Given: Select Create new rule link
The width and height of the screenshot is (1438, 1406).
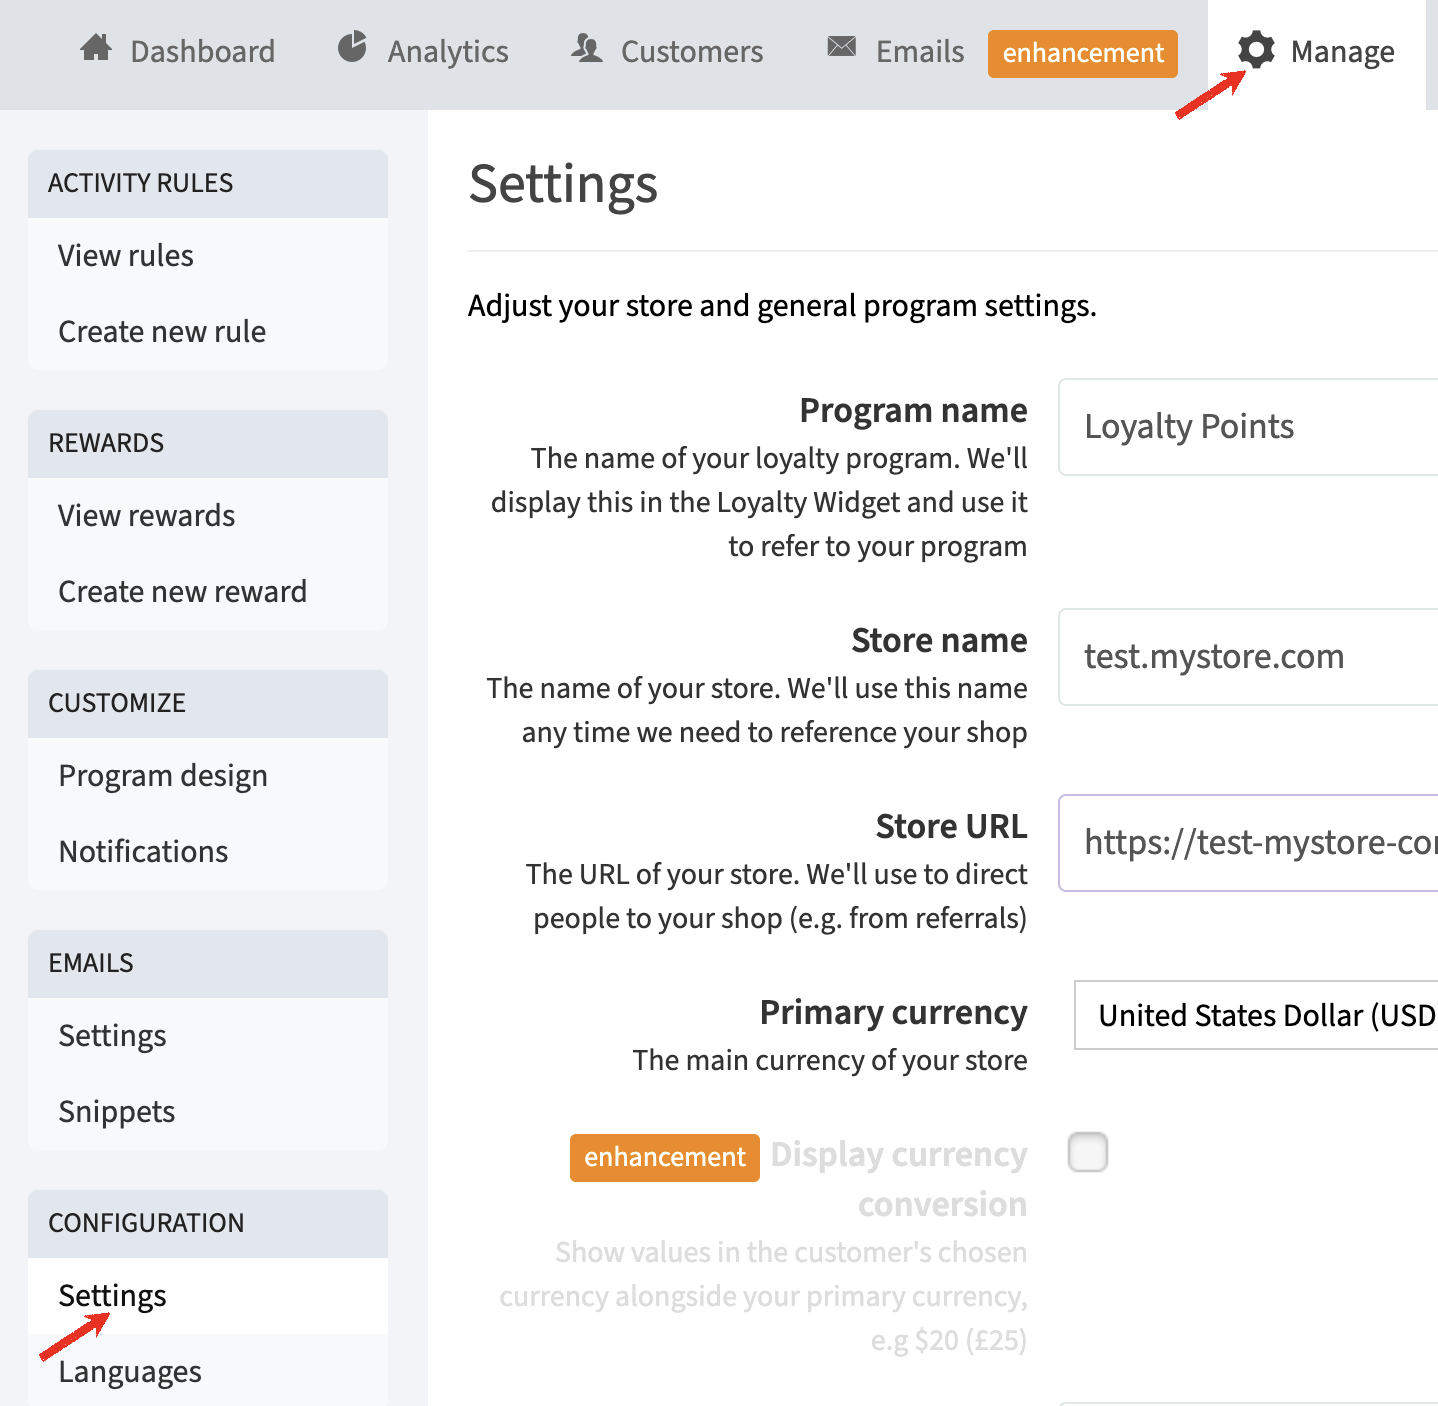Looking at the screenshot, I should [x=162, y=332].
